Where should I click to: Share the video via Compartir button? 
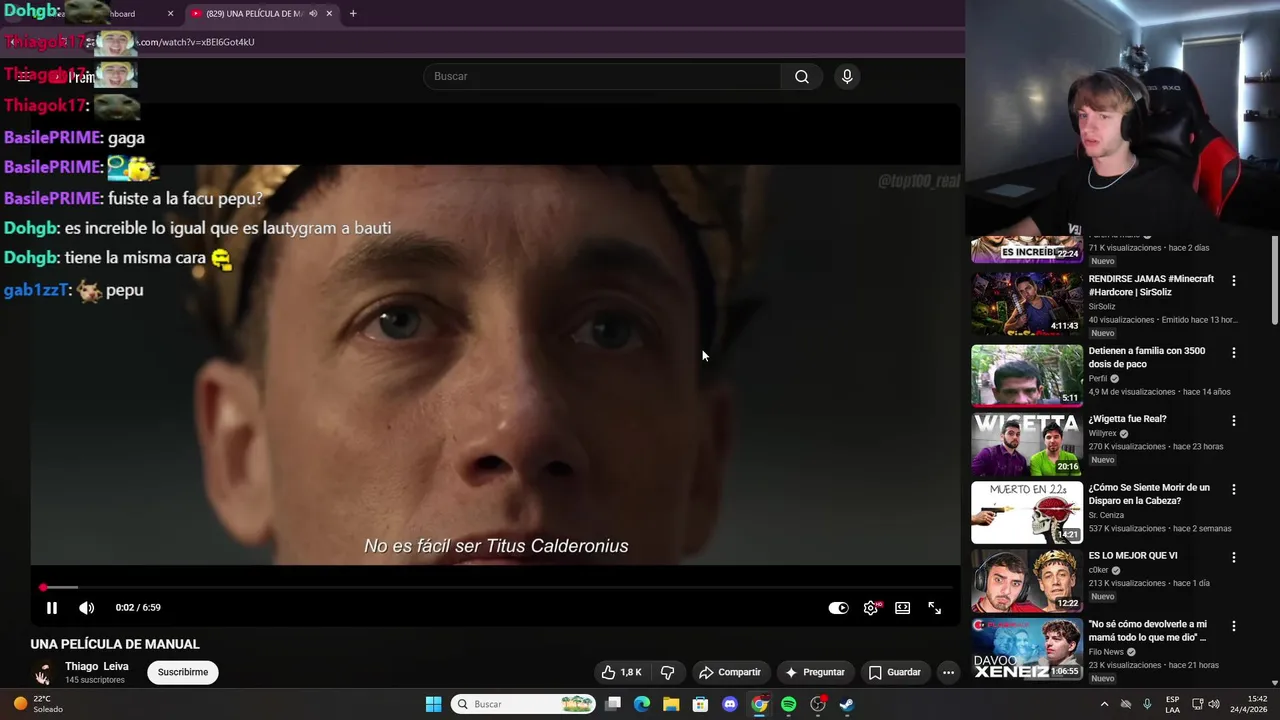point(730,672)
